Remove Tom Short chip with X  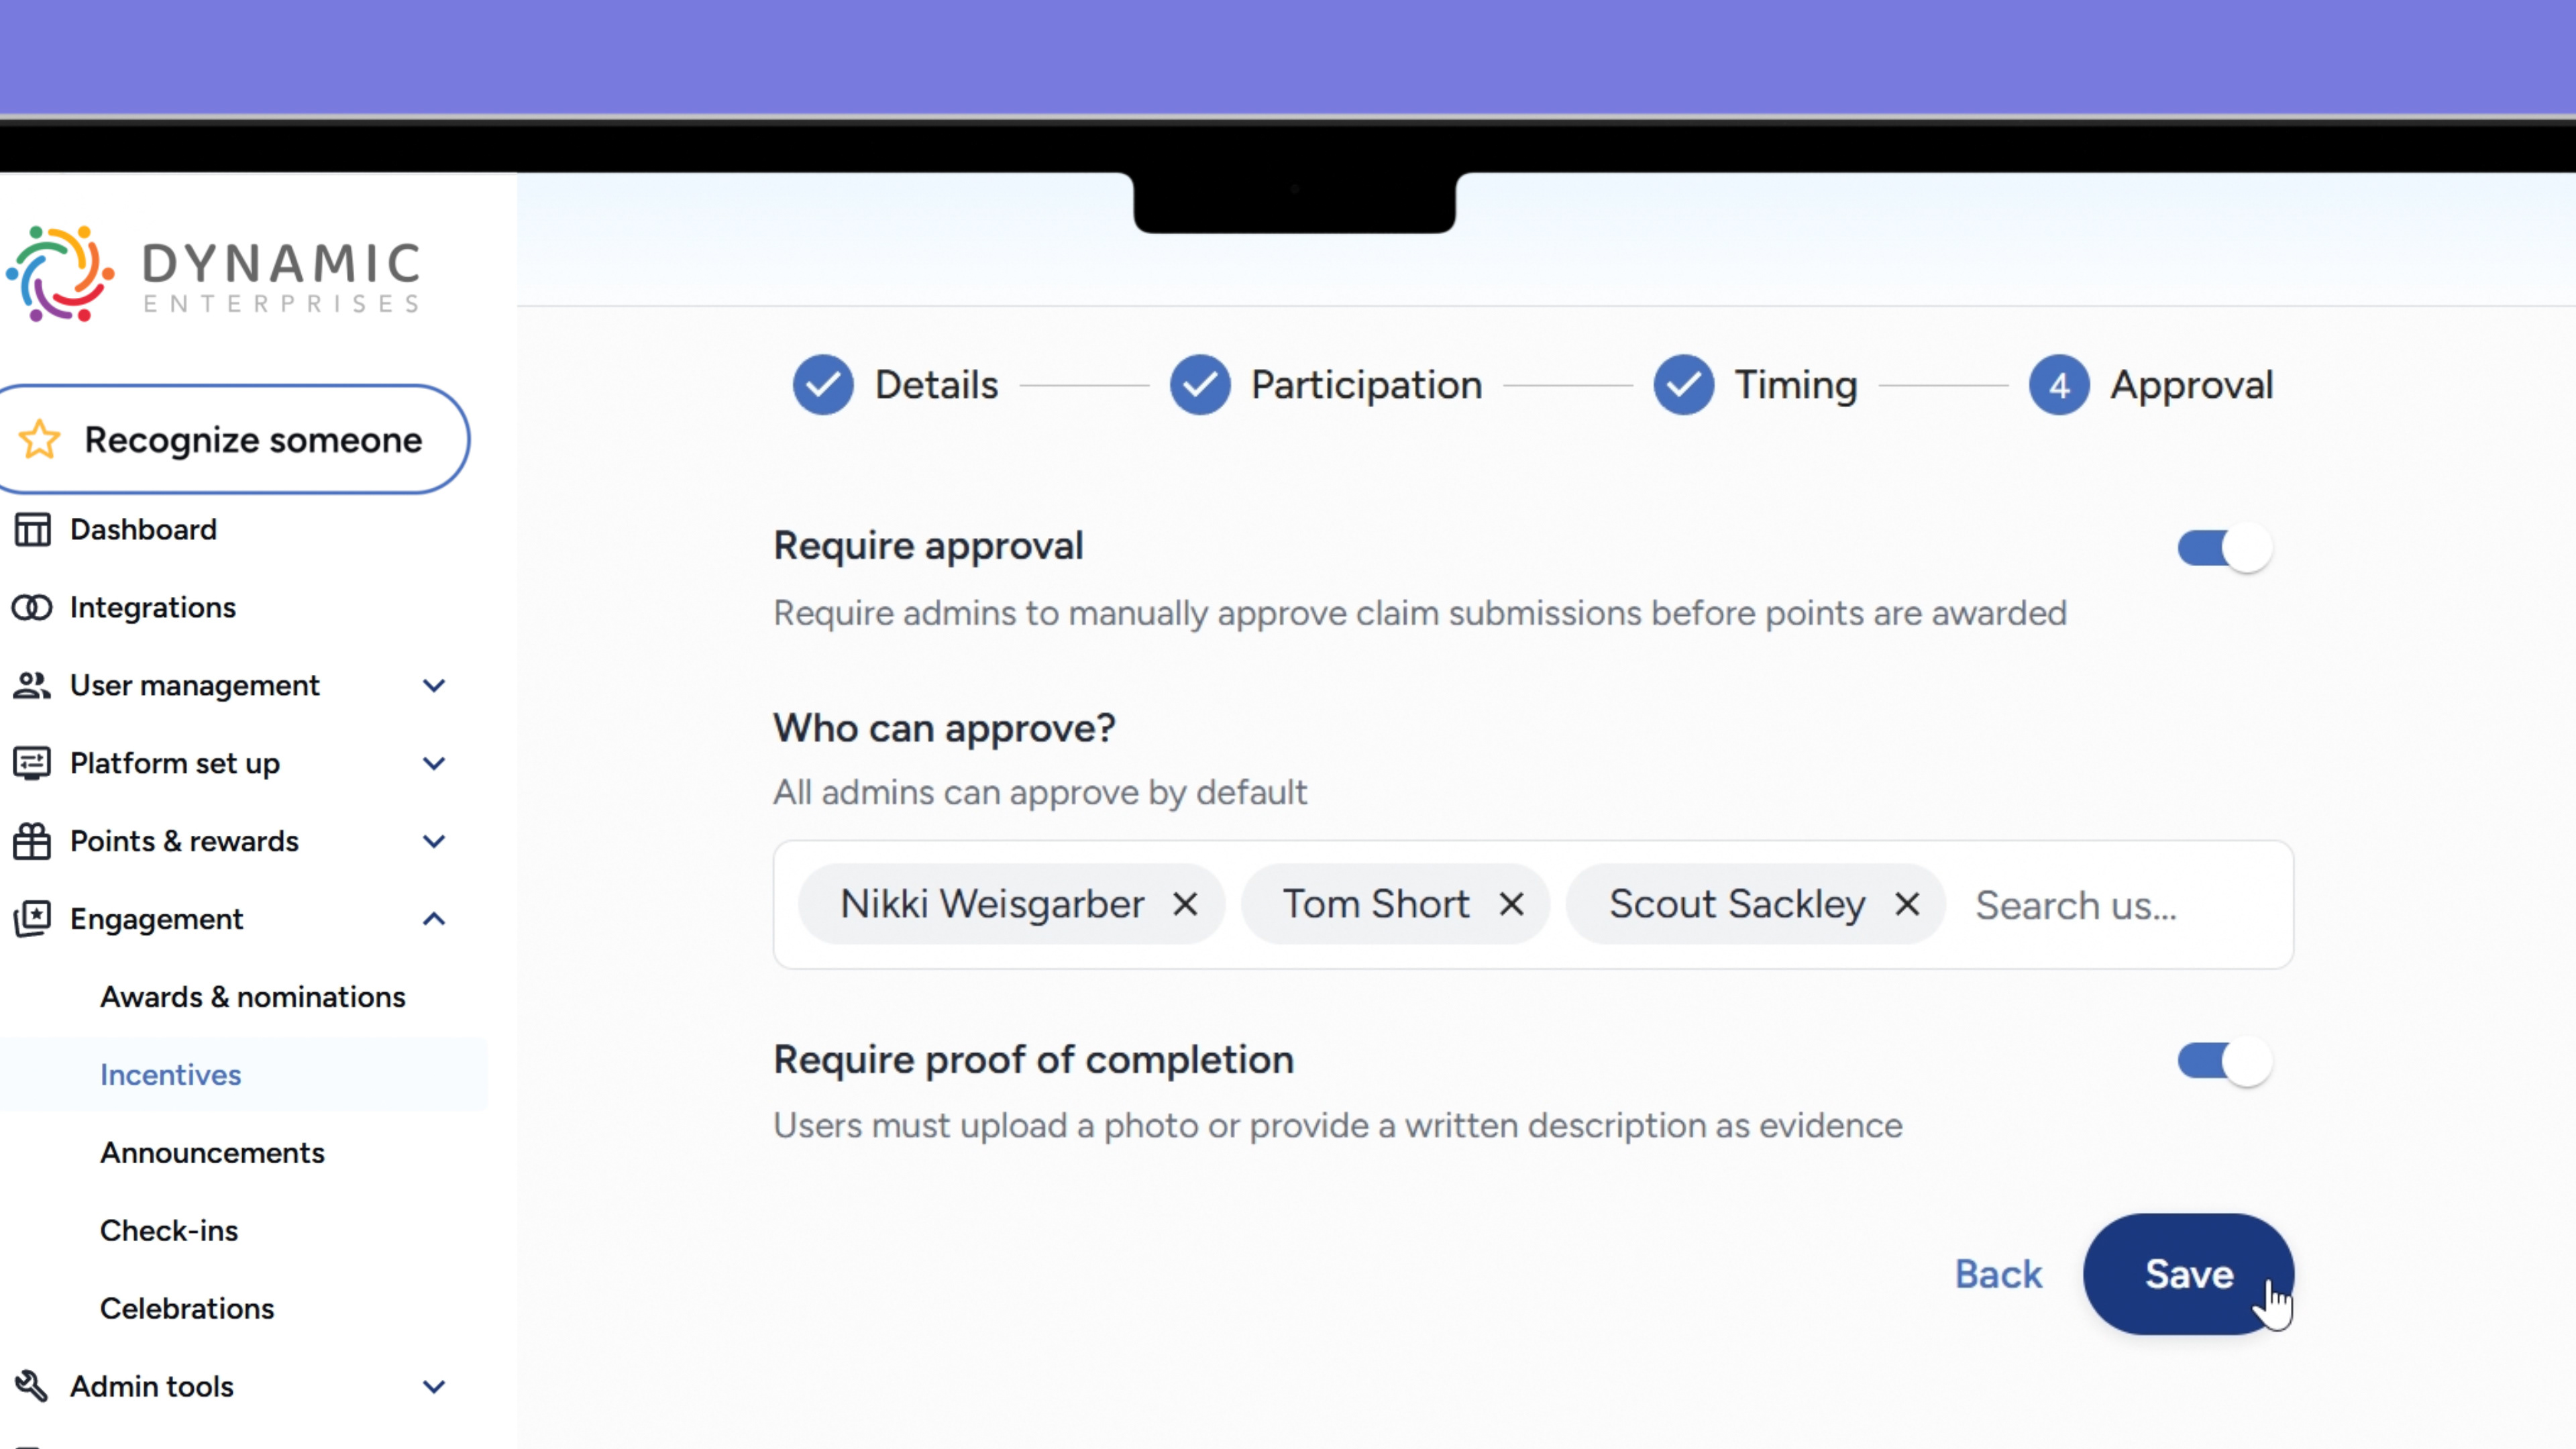(1511, 904)
